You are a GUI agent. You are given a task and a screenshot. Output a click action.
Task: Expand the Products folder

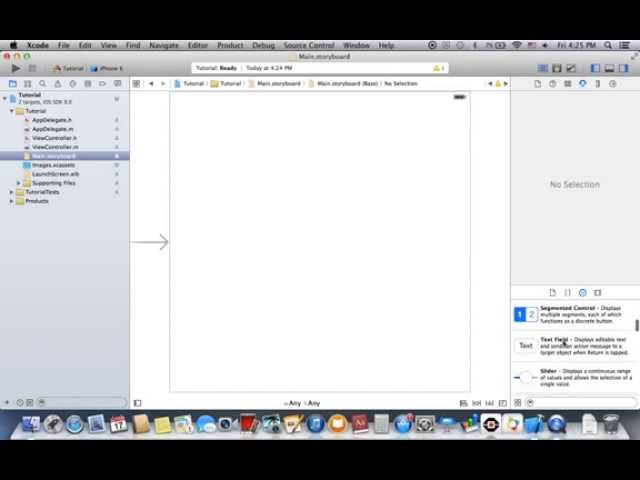point(12,201)
